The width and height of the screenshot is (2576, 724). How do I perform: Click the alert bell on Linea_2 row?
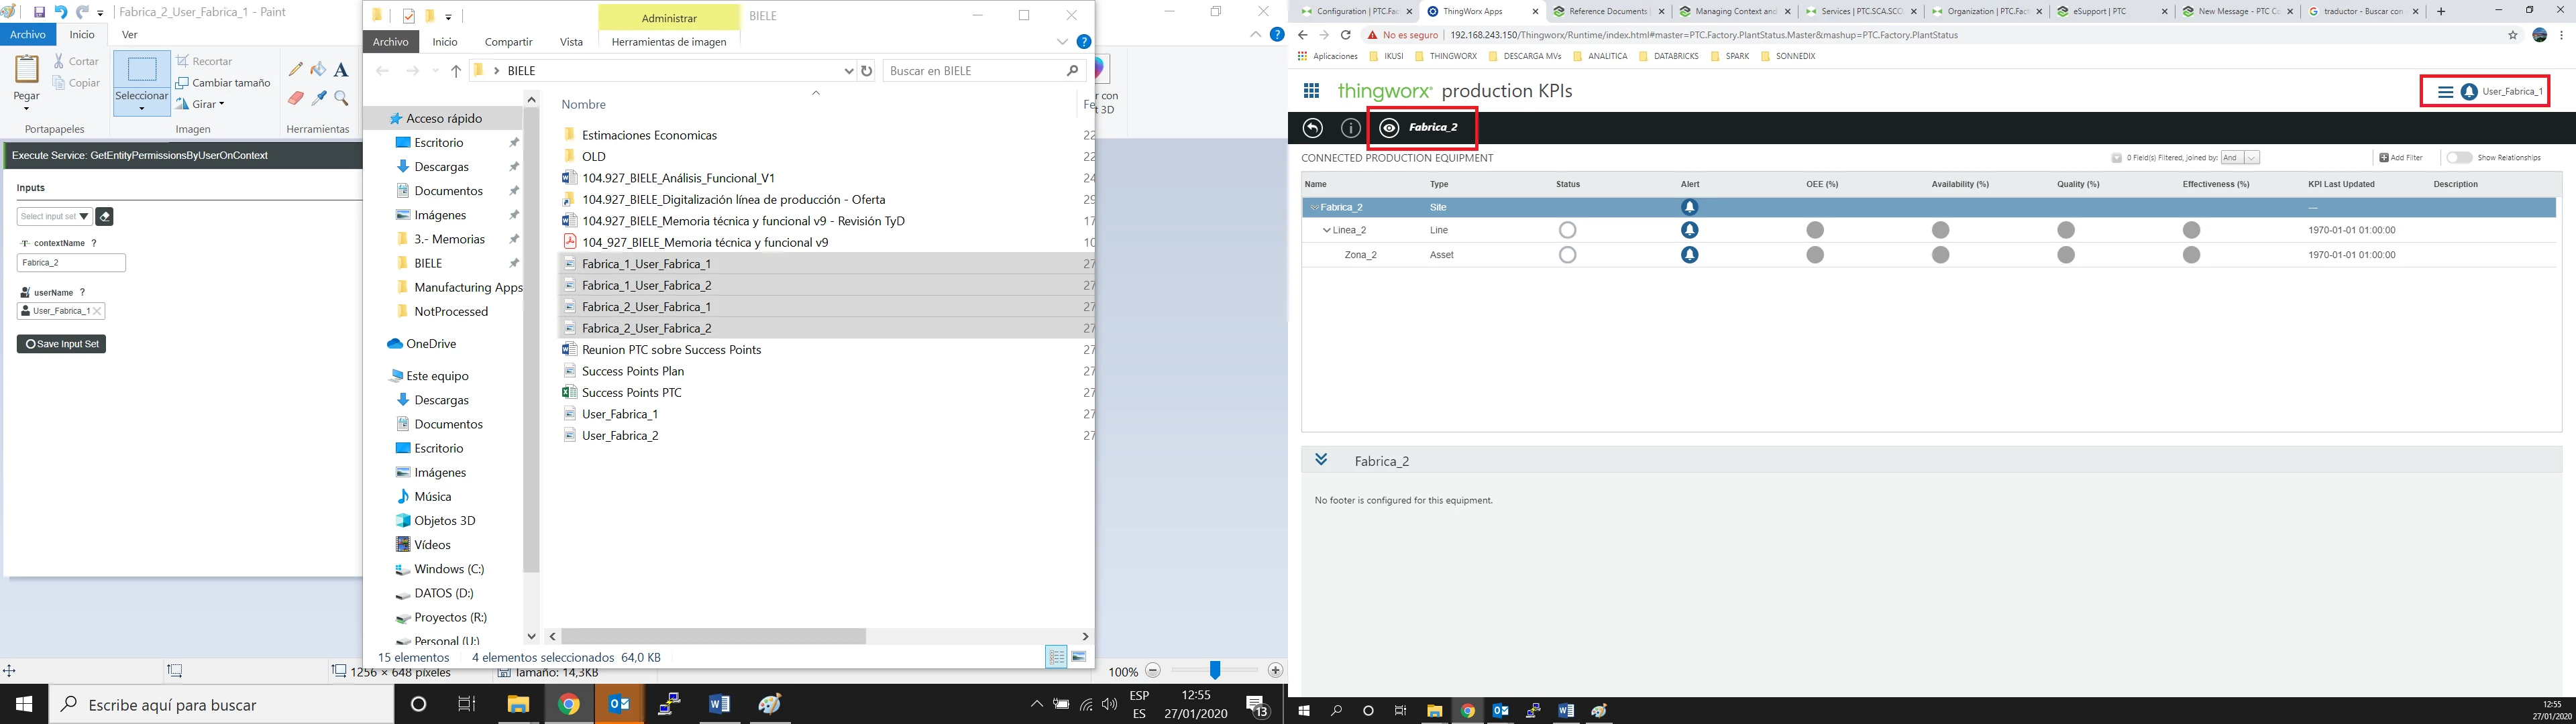pos(1689,230)
